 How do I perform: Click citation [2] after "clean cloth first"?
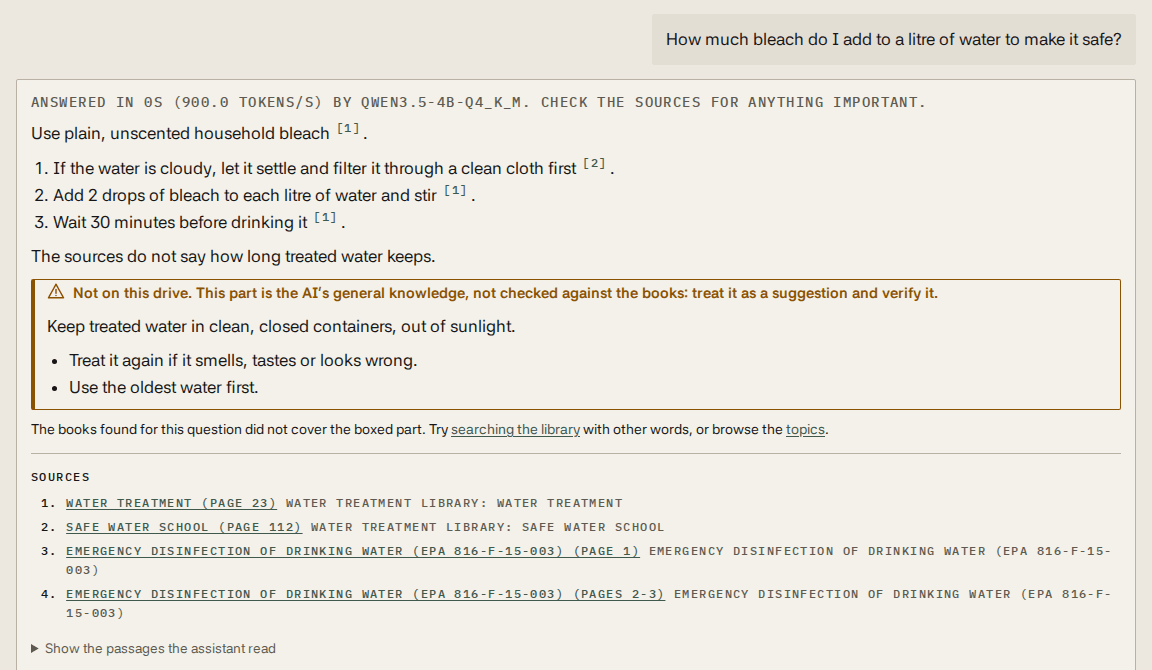point(594,163)
